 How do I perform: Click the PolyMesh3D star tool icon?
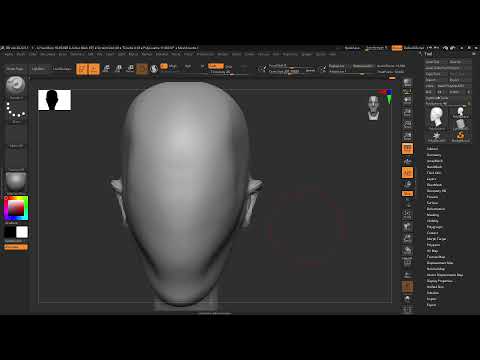point(436,136)
